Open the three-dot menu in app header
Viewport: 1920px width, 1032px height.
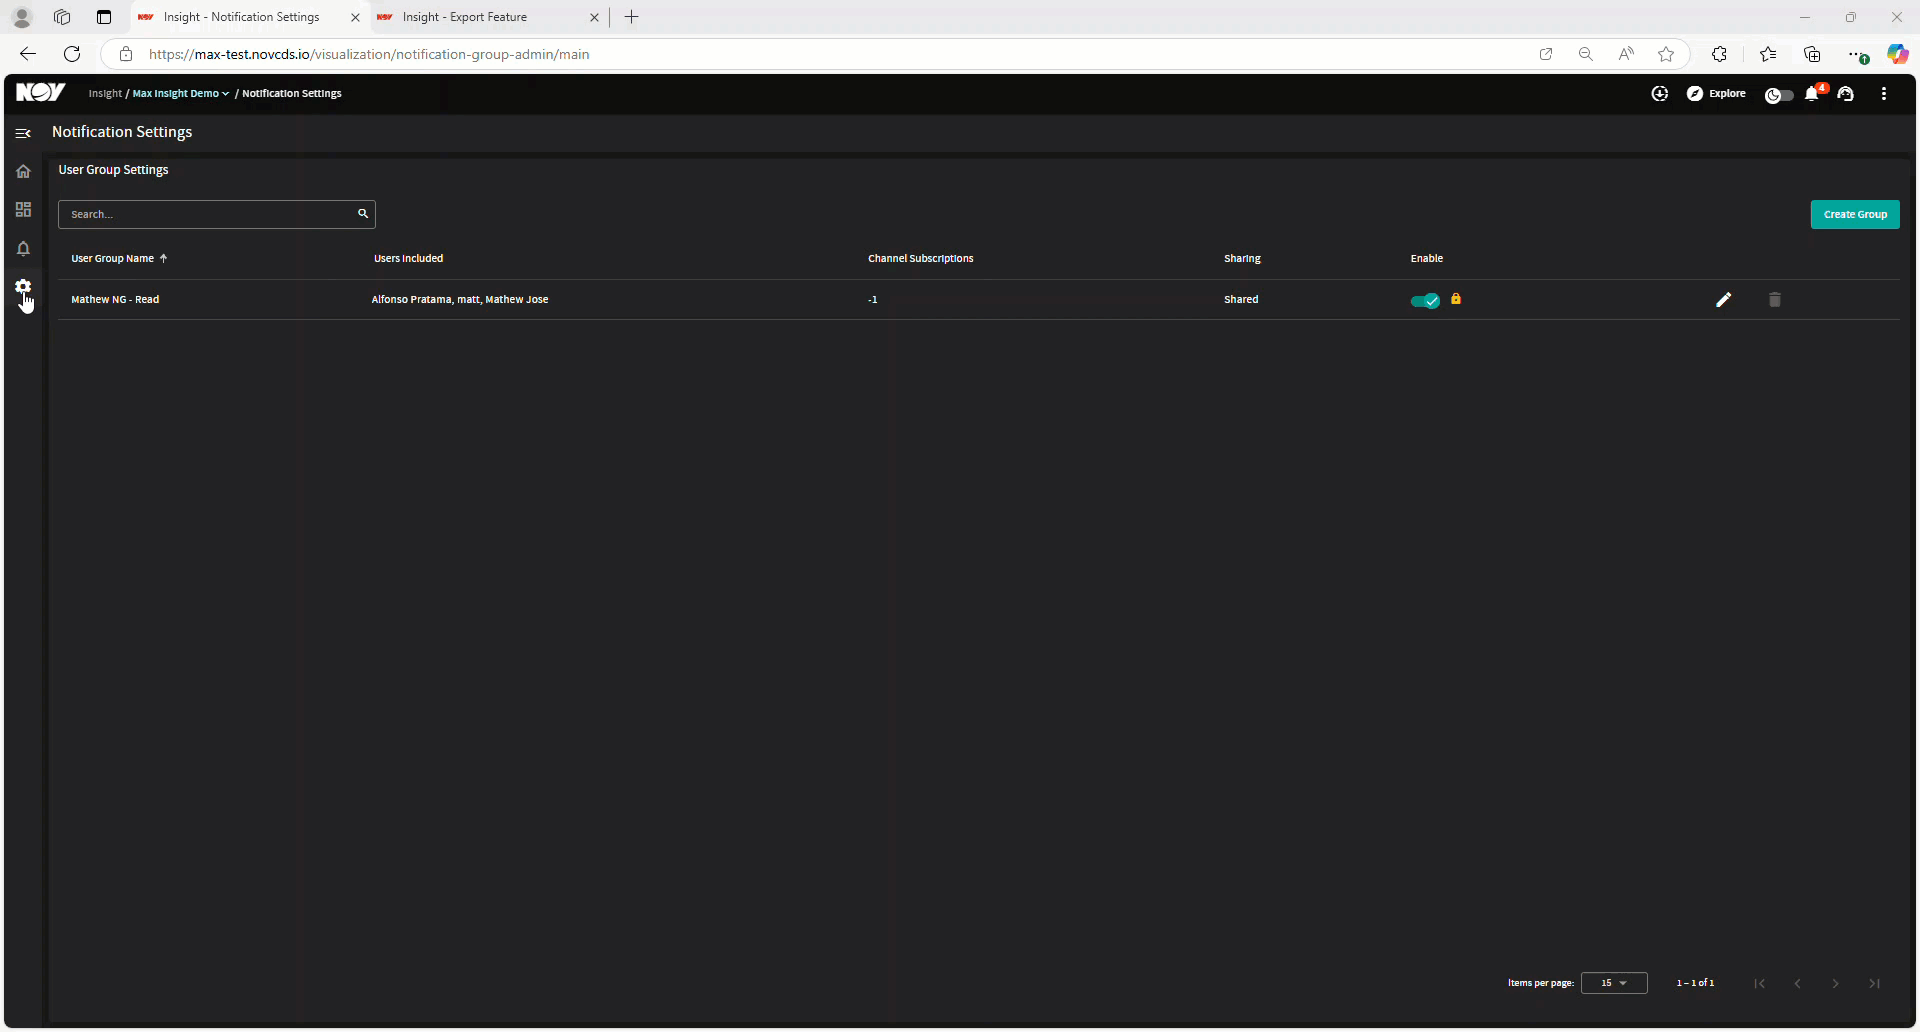(1884, 93)
